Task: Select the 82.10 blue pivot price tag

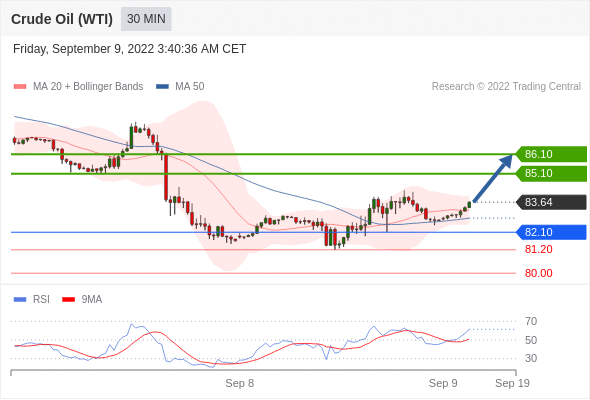Action: (x=551, y=232)
